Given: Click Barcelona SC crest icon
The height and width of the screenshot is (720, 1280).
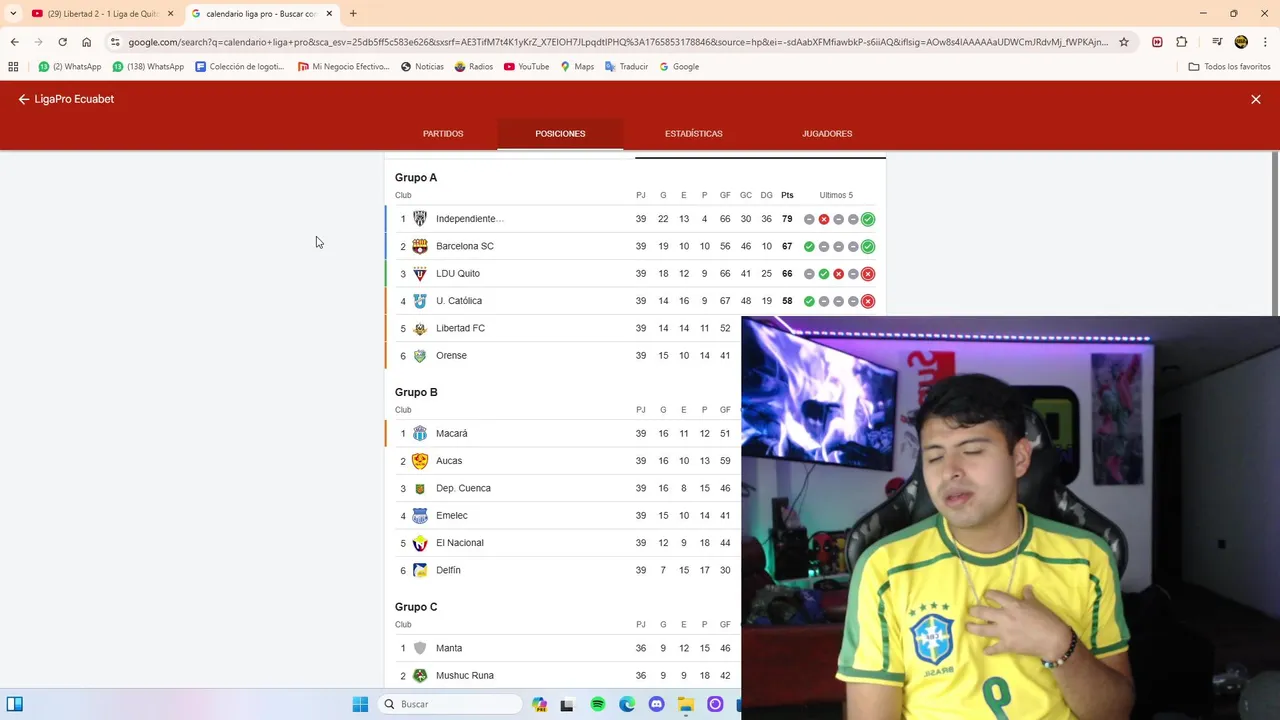Looking at the screenshot, I should [x=420, y=246].
